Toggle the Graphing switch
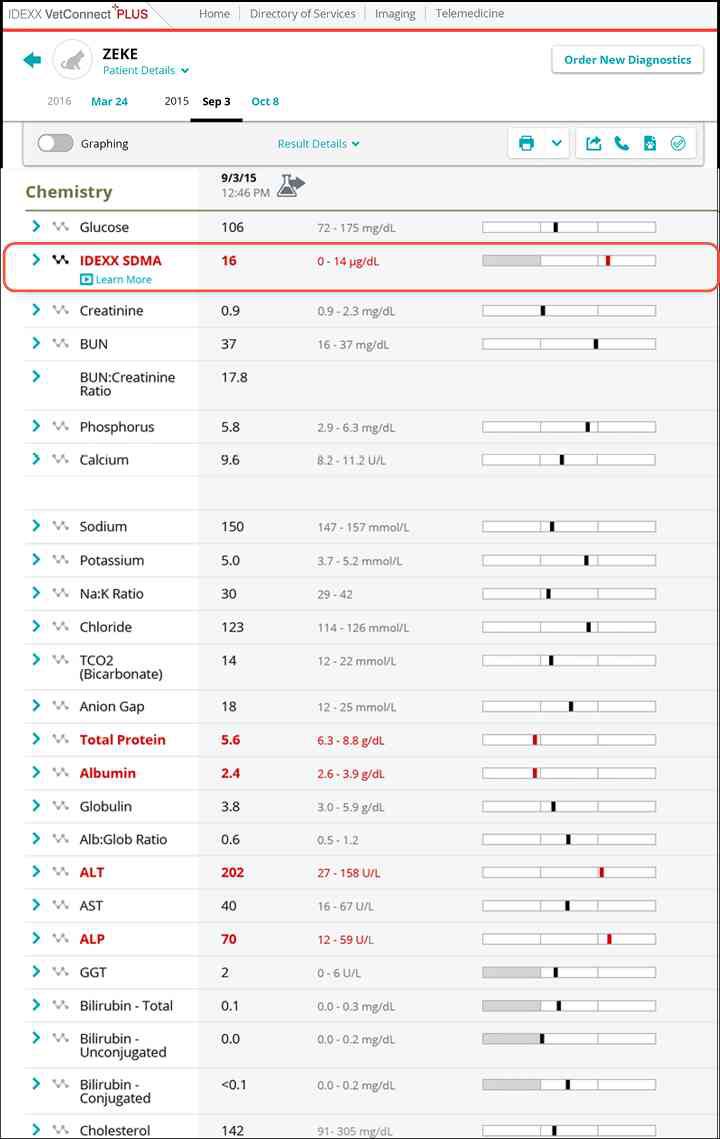Image resolution: width=720 pixels, height=1139 pixels. 55,144
